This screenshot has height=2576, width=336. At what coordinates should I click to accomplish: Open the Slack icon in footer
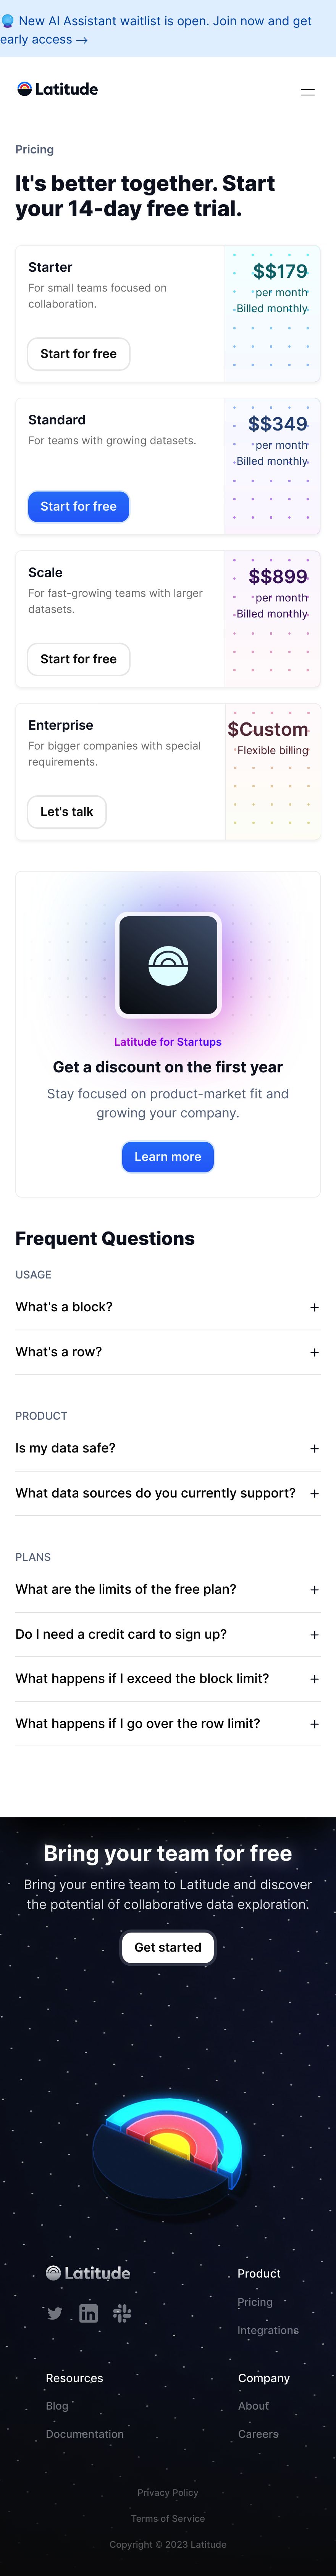[x=122, y=2313]
